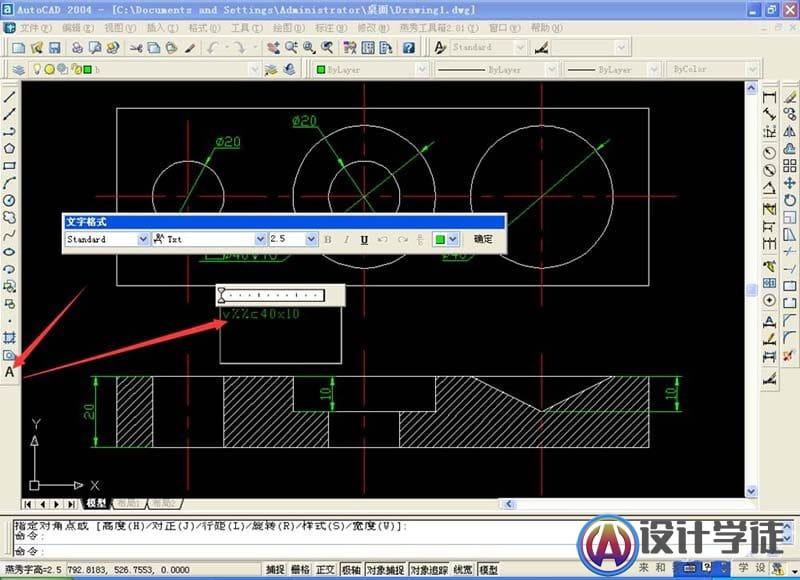Image resolution: width=800 pixels, height=580 pixels.
Task: Click the v%%c40x10 text in editor
Action: (261, 314)
